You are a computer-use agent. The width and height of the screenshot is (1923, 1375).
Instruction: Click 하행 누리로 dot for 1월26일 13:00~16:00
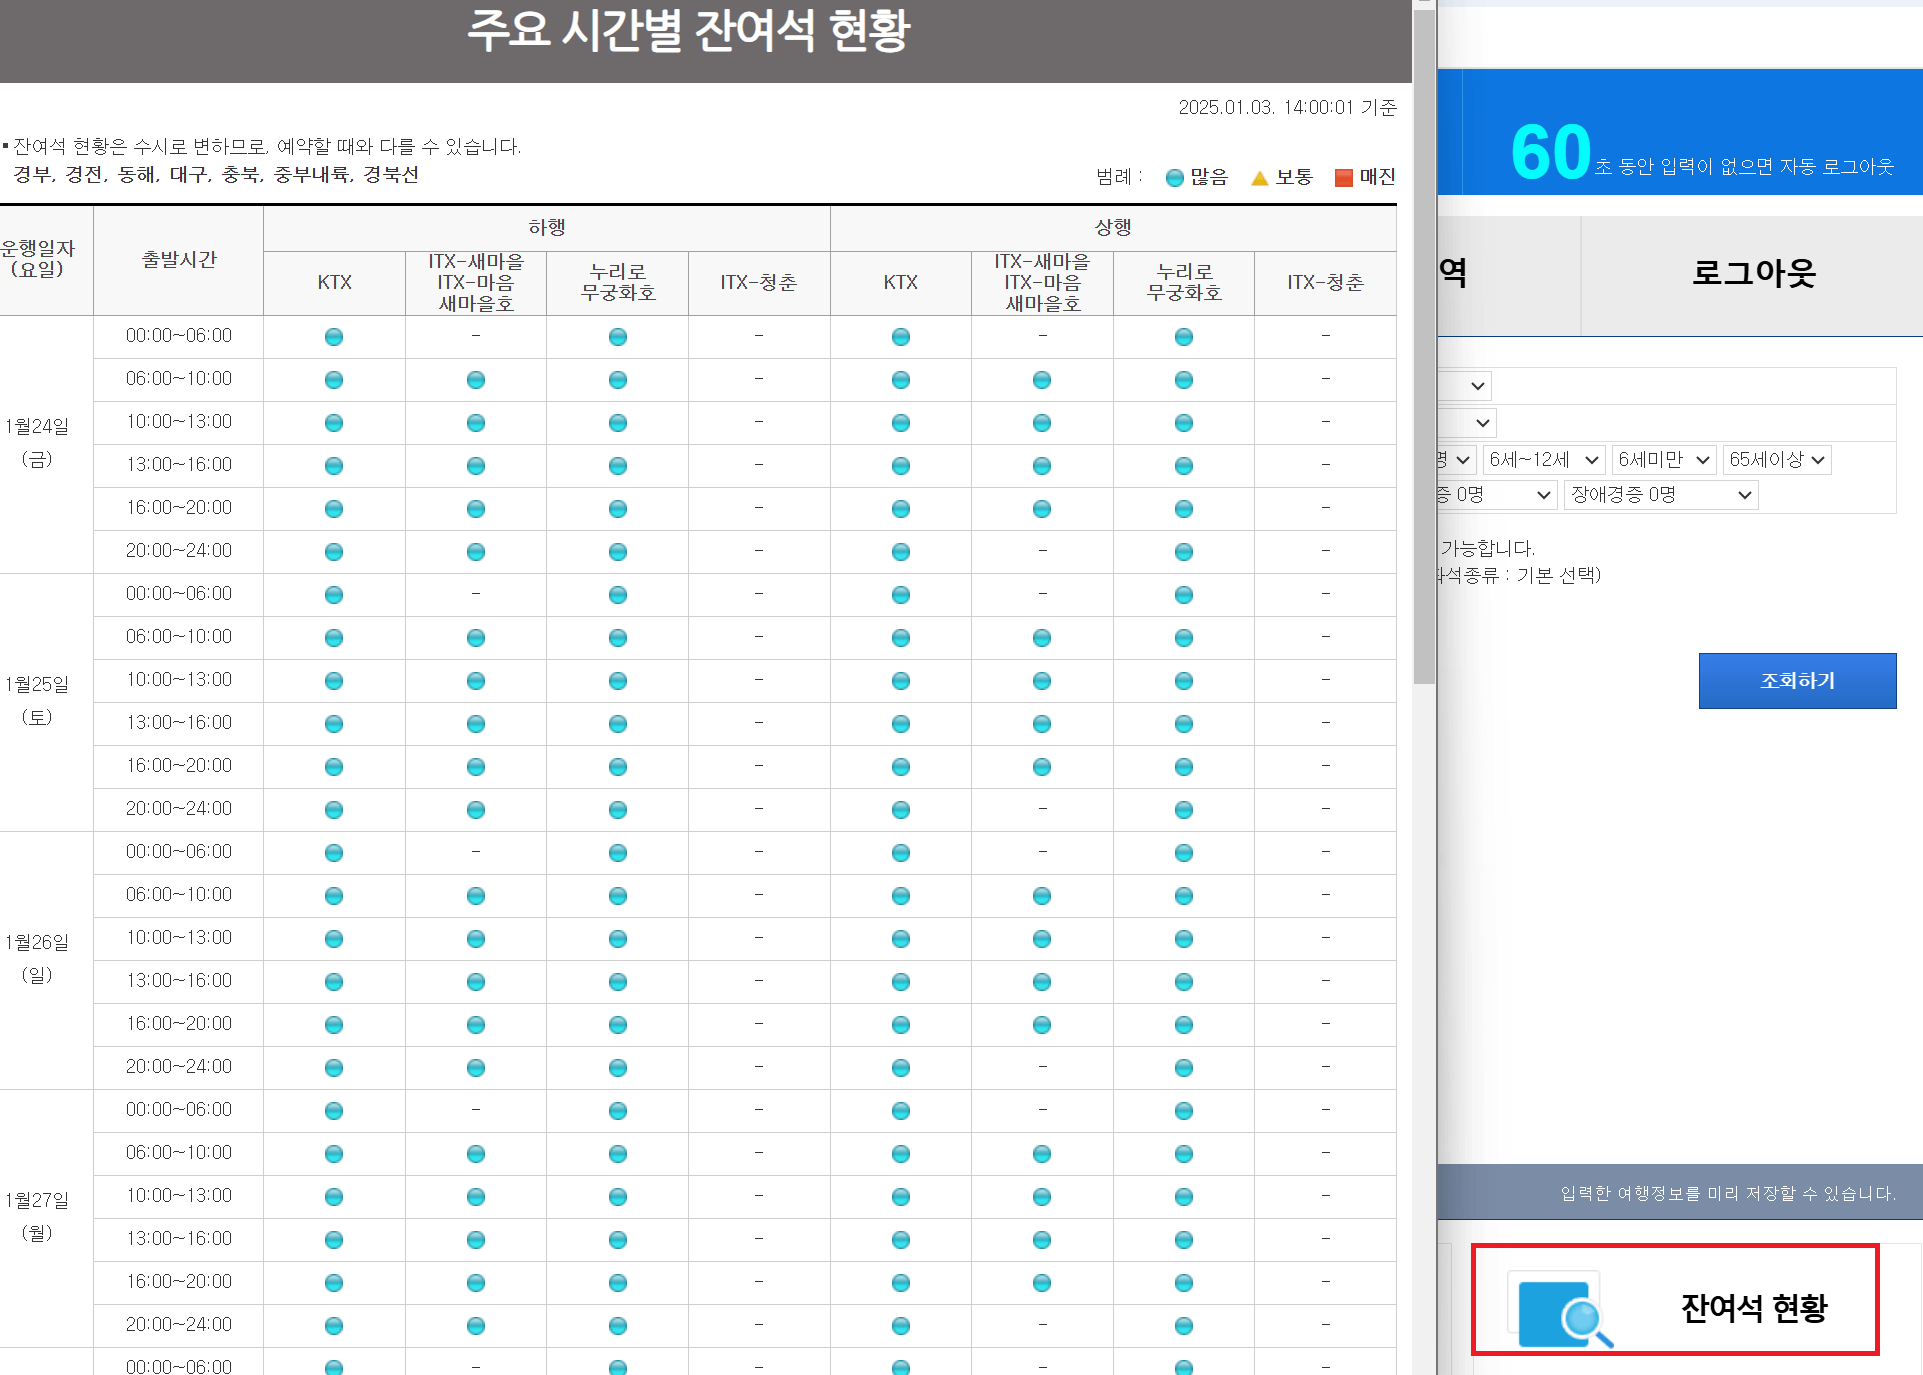(617, 982)
